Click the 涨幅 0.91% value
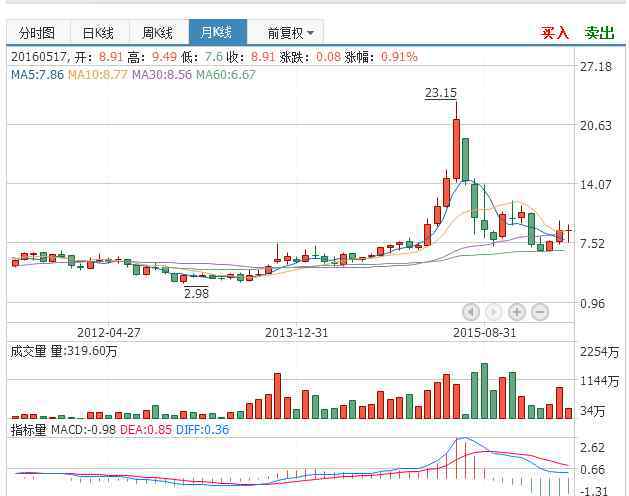This screenshot has width=629, height=496. coord(399,57)
